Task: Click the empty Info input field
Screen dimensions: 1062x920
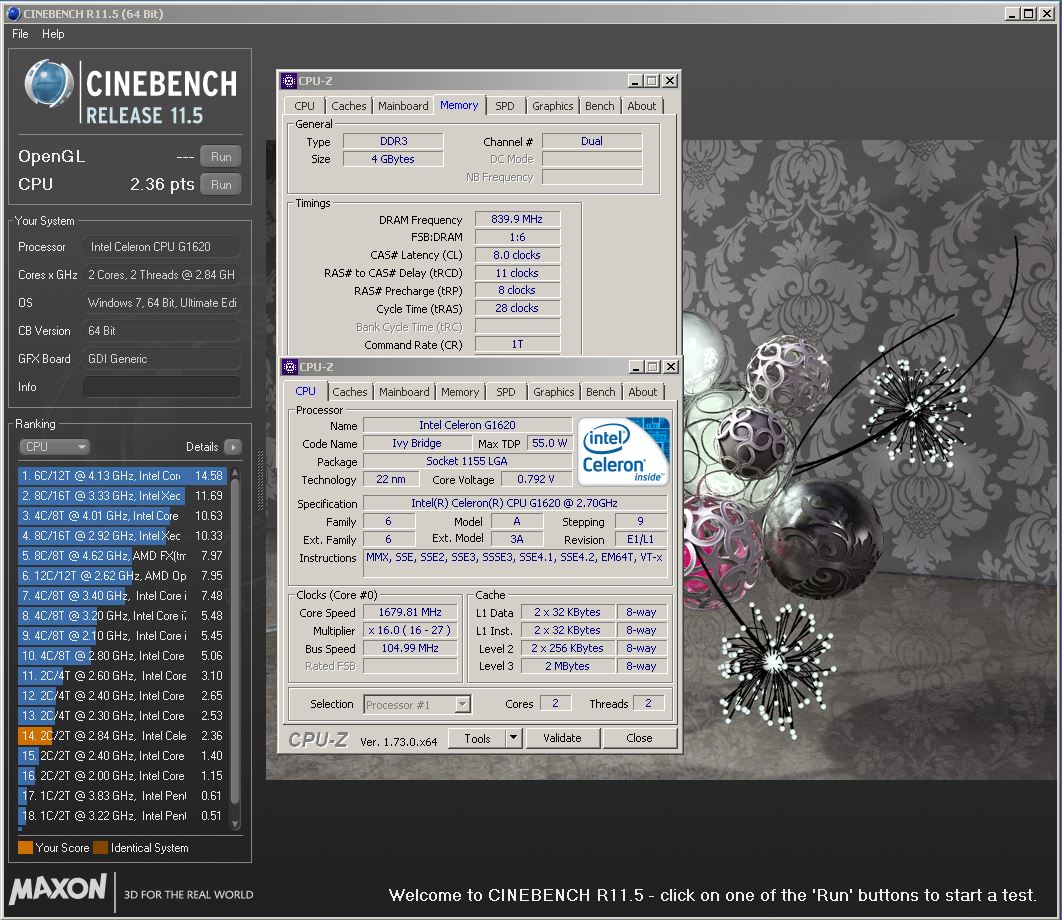Action: (162, 387)
